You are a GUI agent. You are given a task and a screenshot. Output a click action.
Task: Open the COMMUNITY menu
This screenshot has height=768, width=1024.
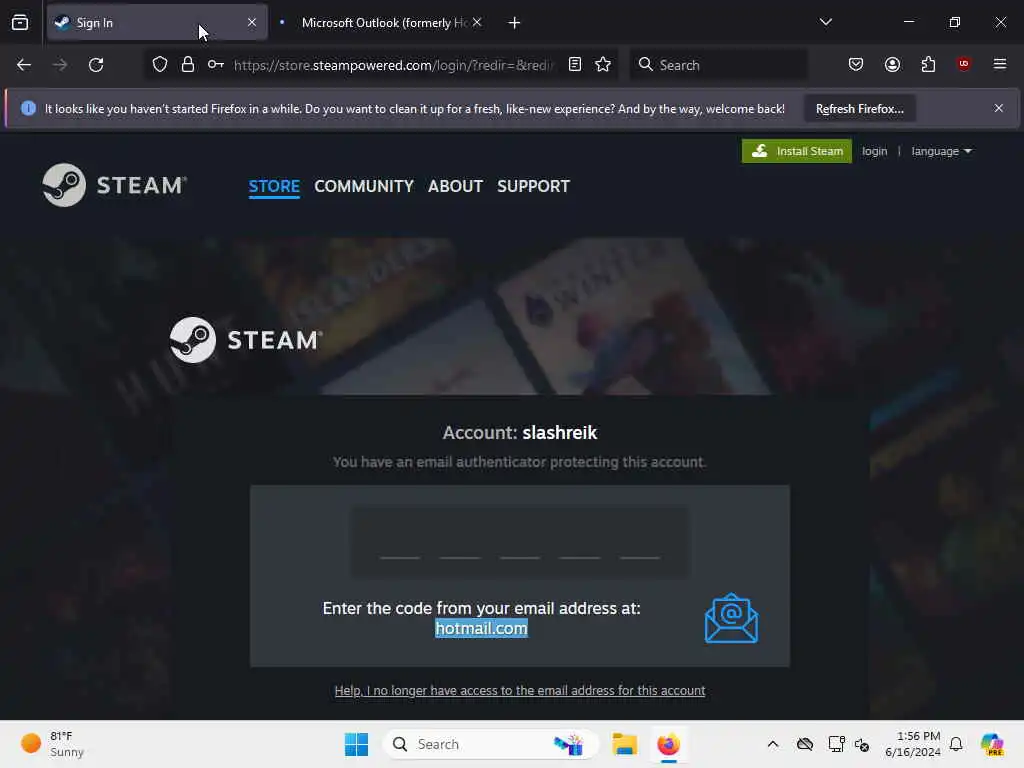[x=364, y=187]
